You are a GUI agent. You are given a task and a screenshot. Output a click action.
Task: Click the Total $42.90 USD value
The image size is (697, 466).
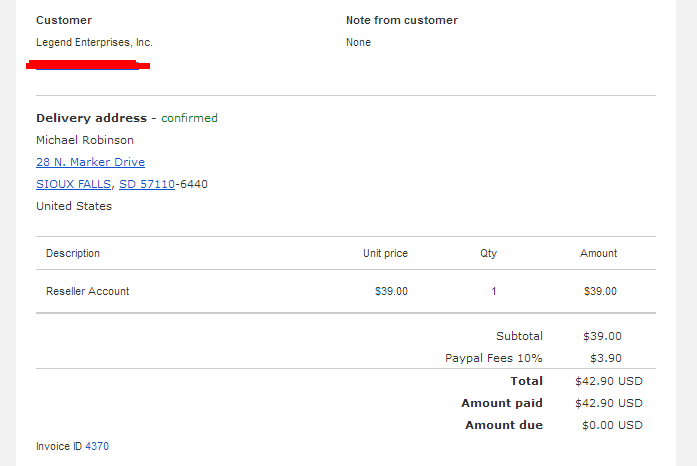tap(609, 381)
